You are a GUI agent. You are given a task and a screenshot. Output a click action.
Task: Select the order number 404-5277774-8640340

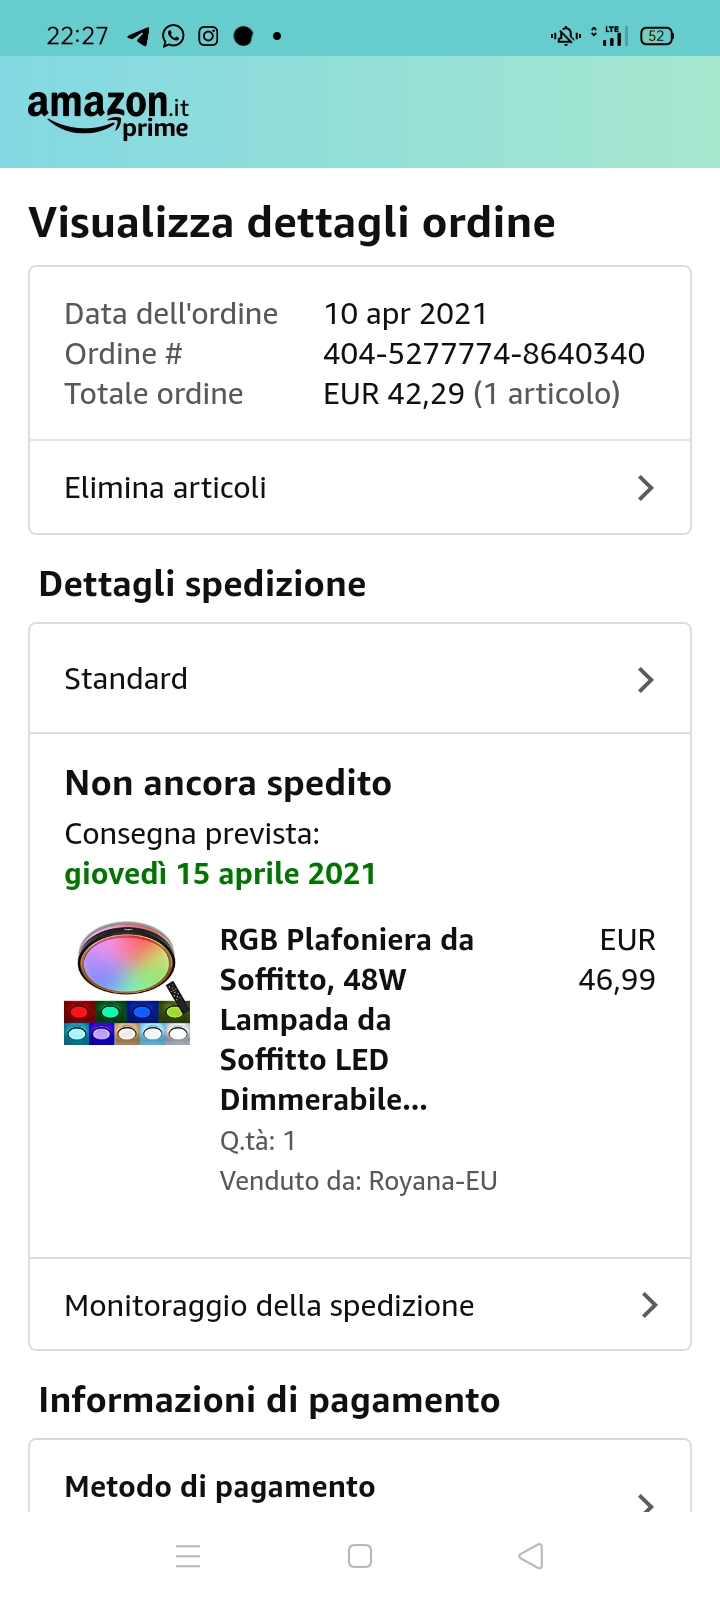484,354
